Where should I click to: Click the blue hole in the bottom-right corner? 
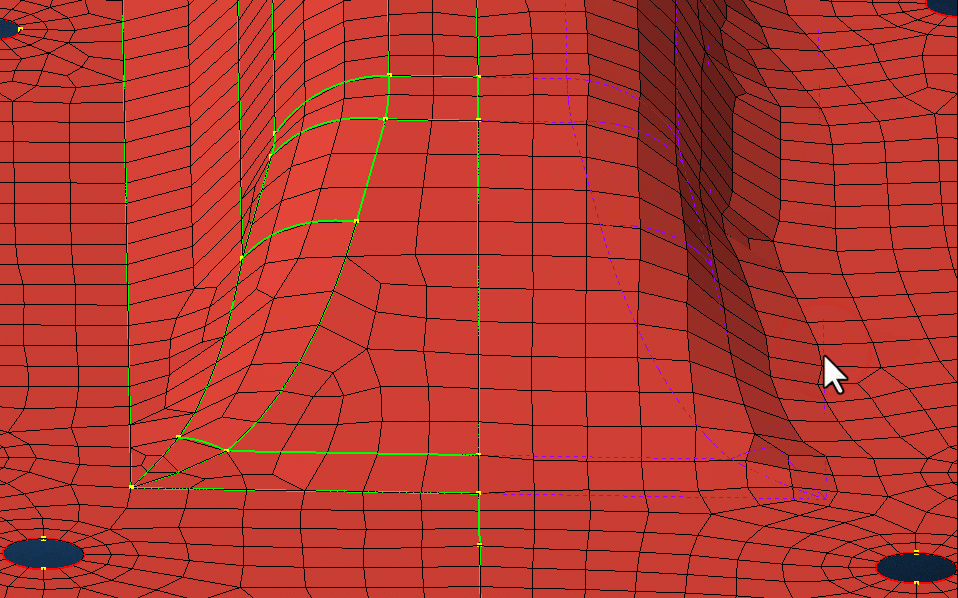(916, 567)
